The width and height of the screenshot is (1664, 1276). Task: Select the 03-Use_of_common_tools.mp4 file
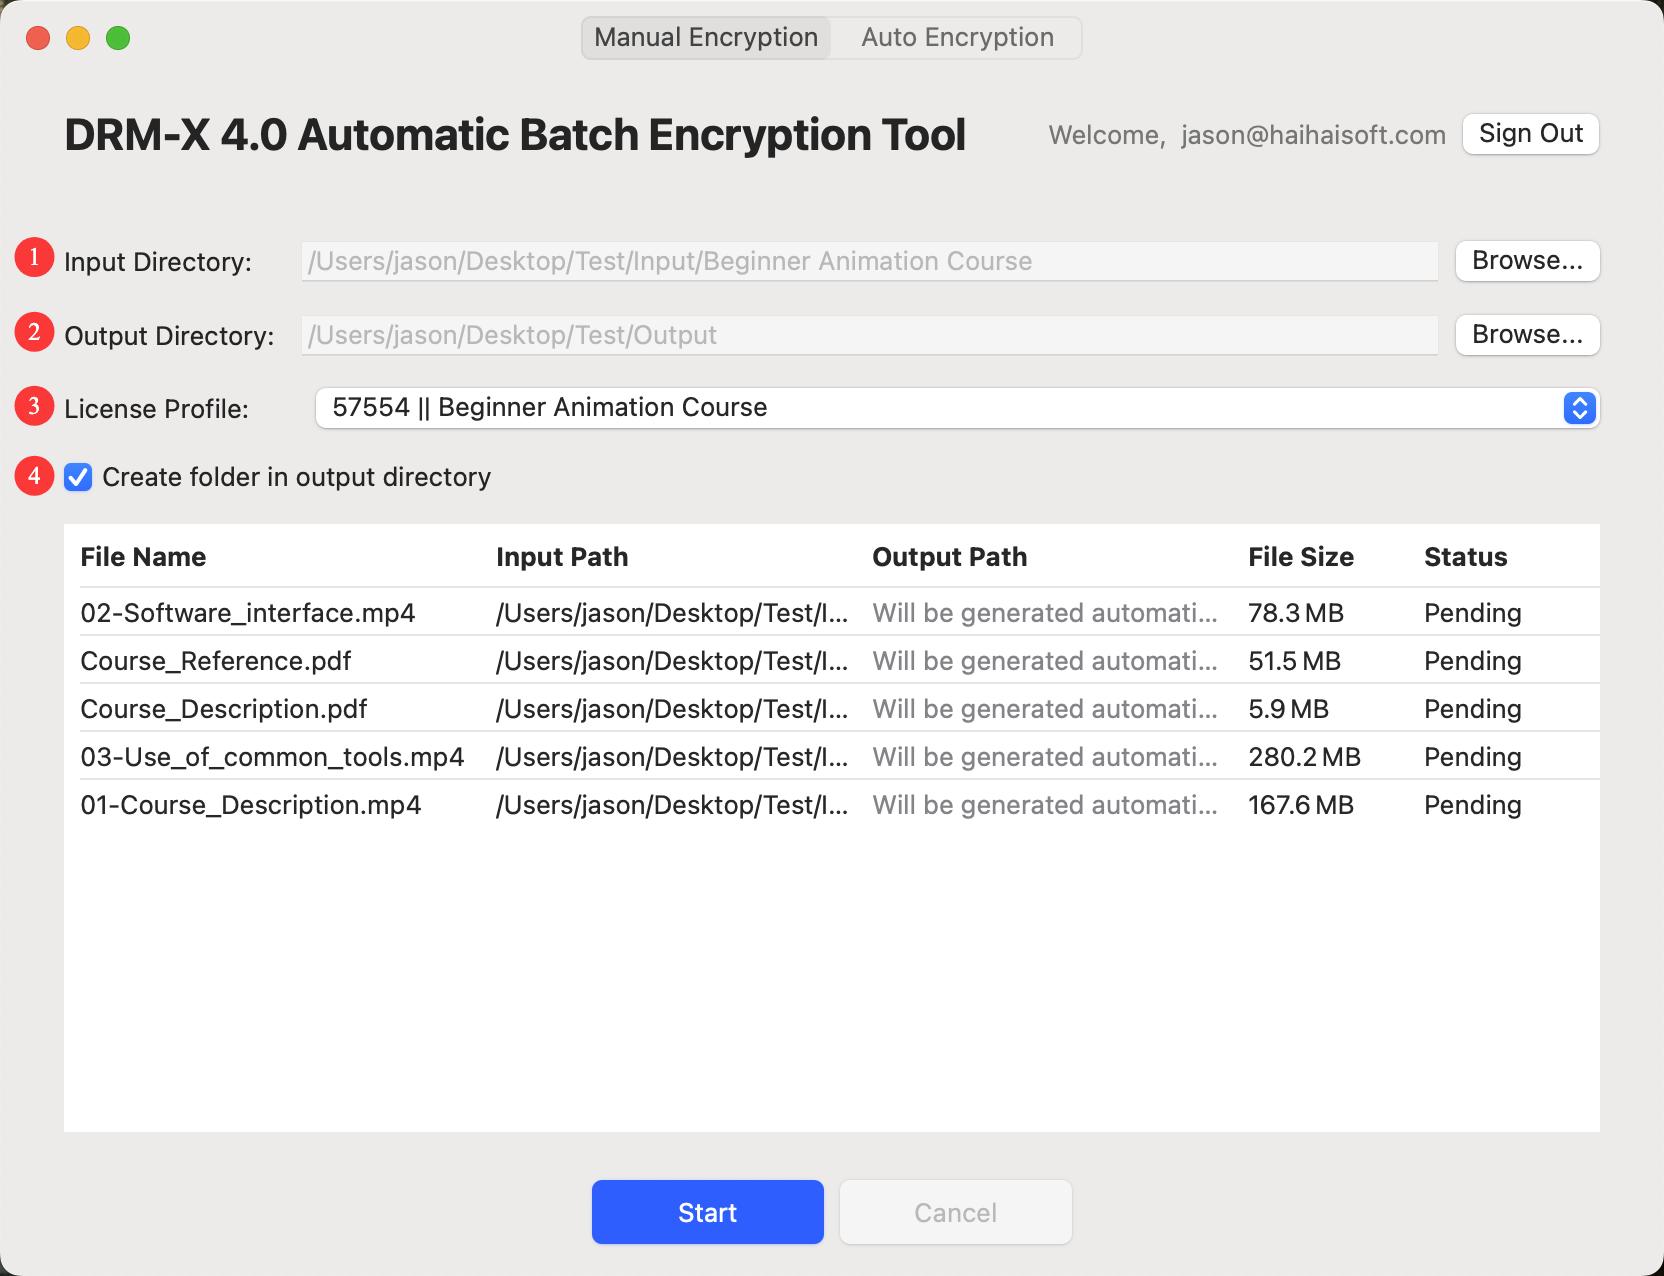click(272, 757)
